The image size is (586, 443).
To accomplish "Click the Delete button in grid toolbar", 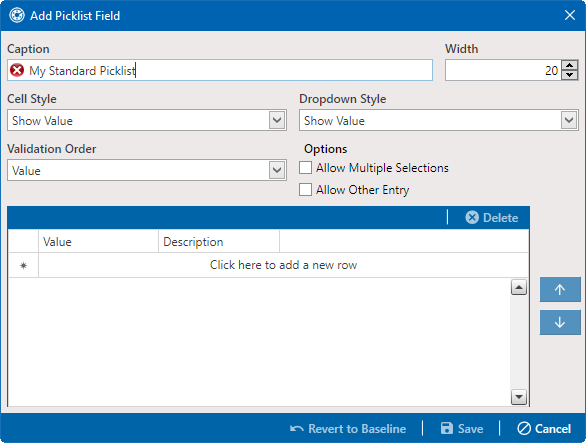I will pos(492,218).
